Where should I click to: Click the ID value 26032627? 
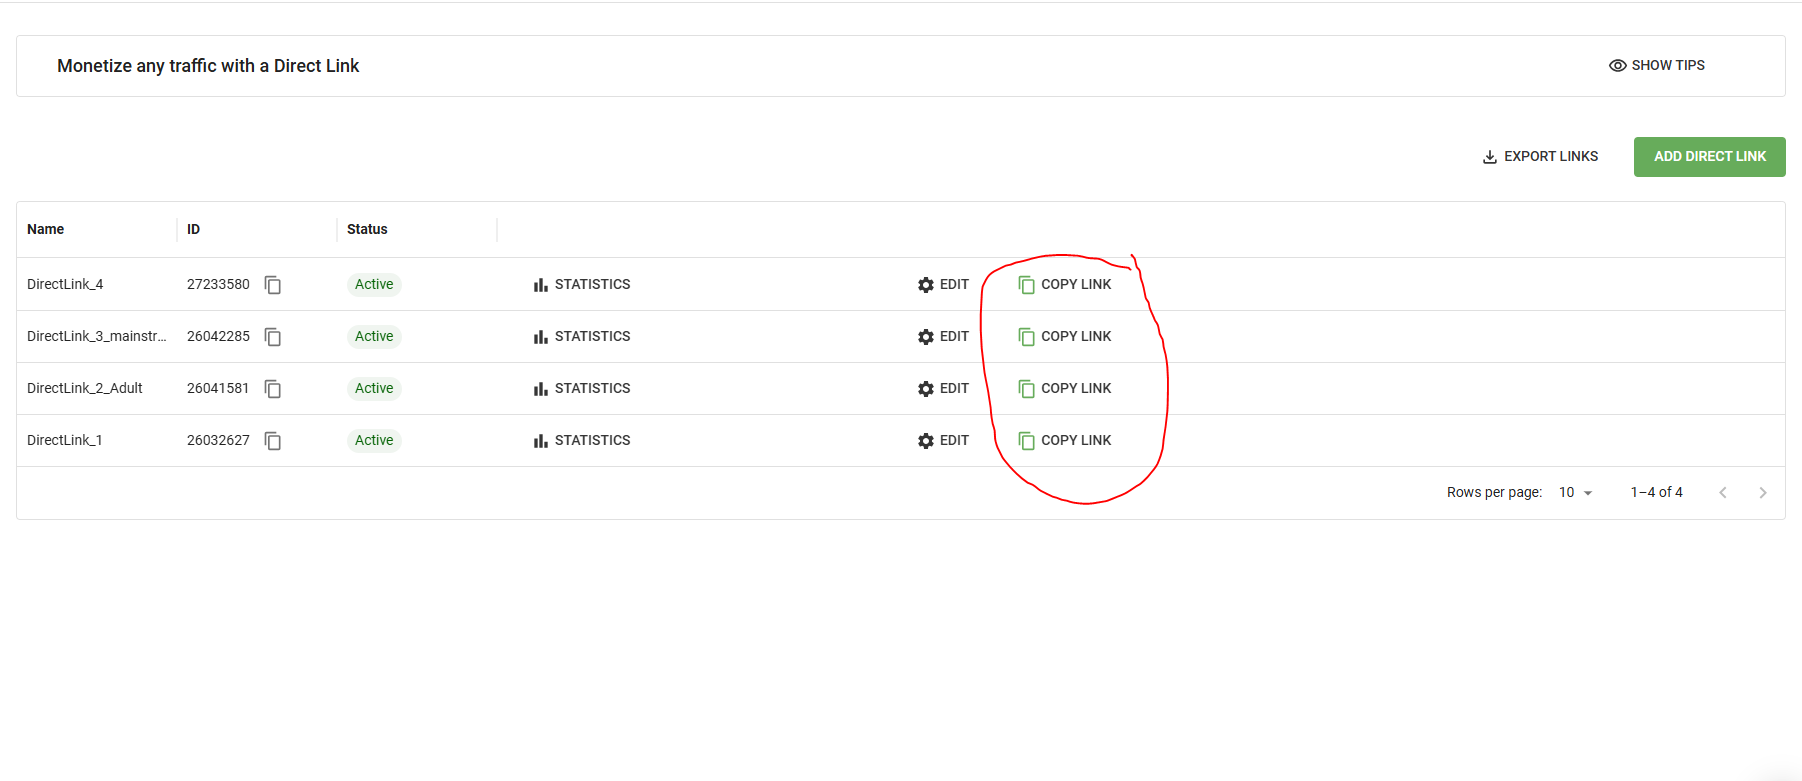tap(218, 441)
